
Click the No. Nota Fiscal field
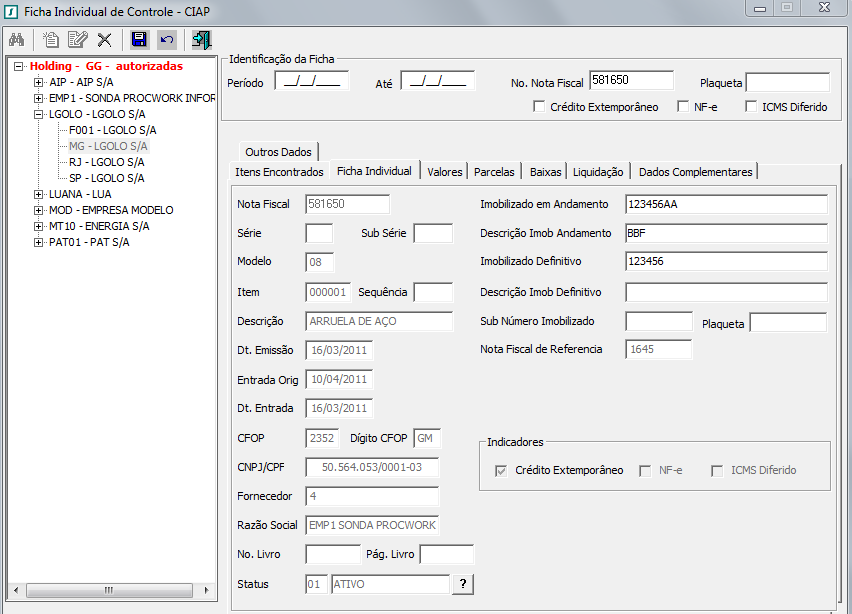[630, 80]
